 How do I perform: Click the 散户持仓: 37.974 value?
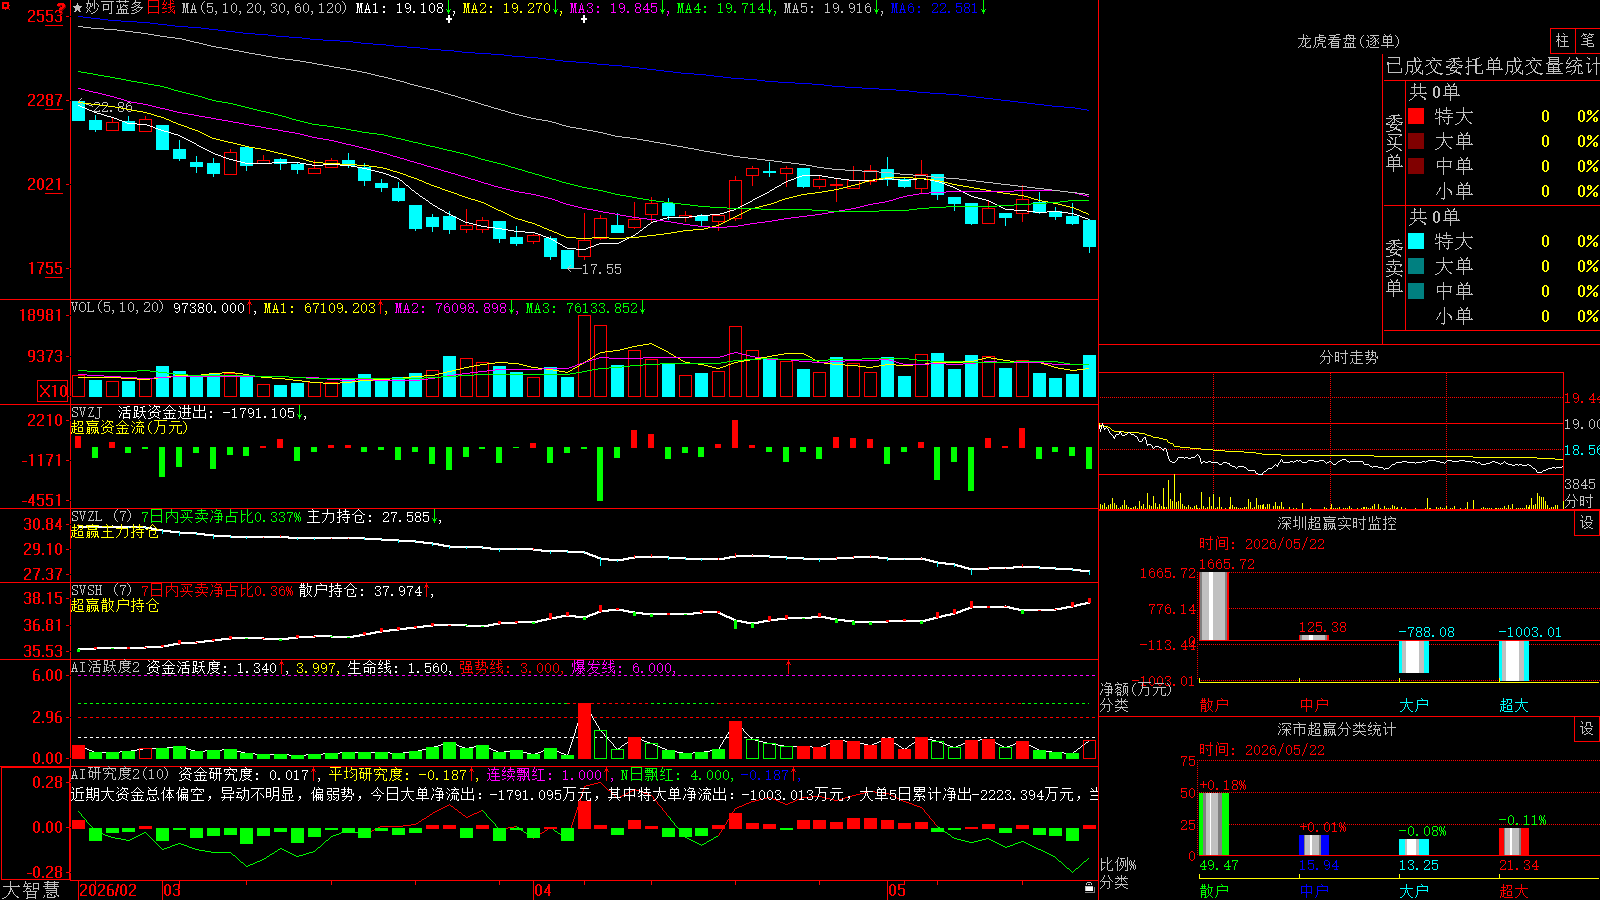361,591
